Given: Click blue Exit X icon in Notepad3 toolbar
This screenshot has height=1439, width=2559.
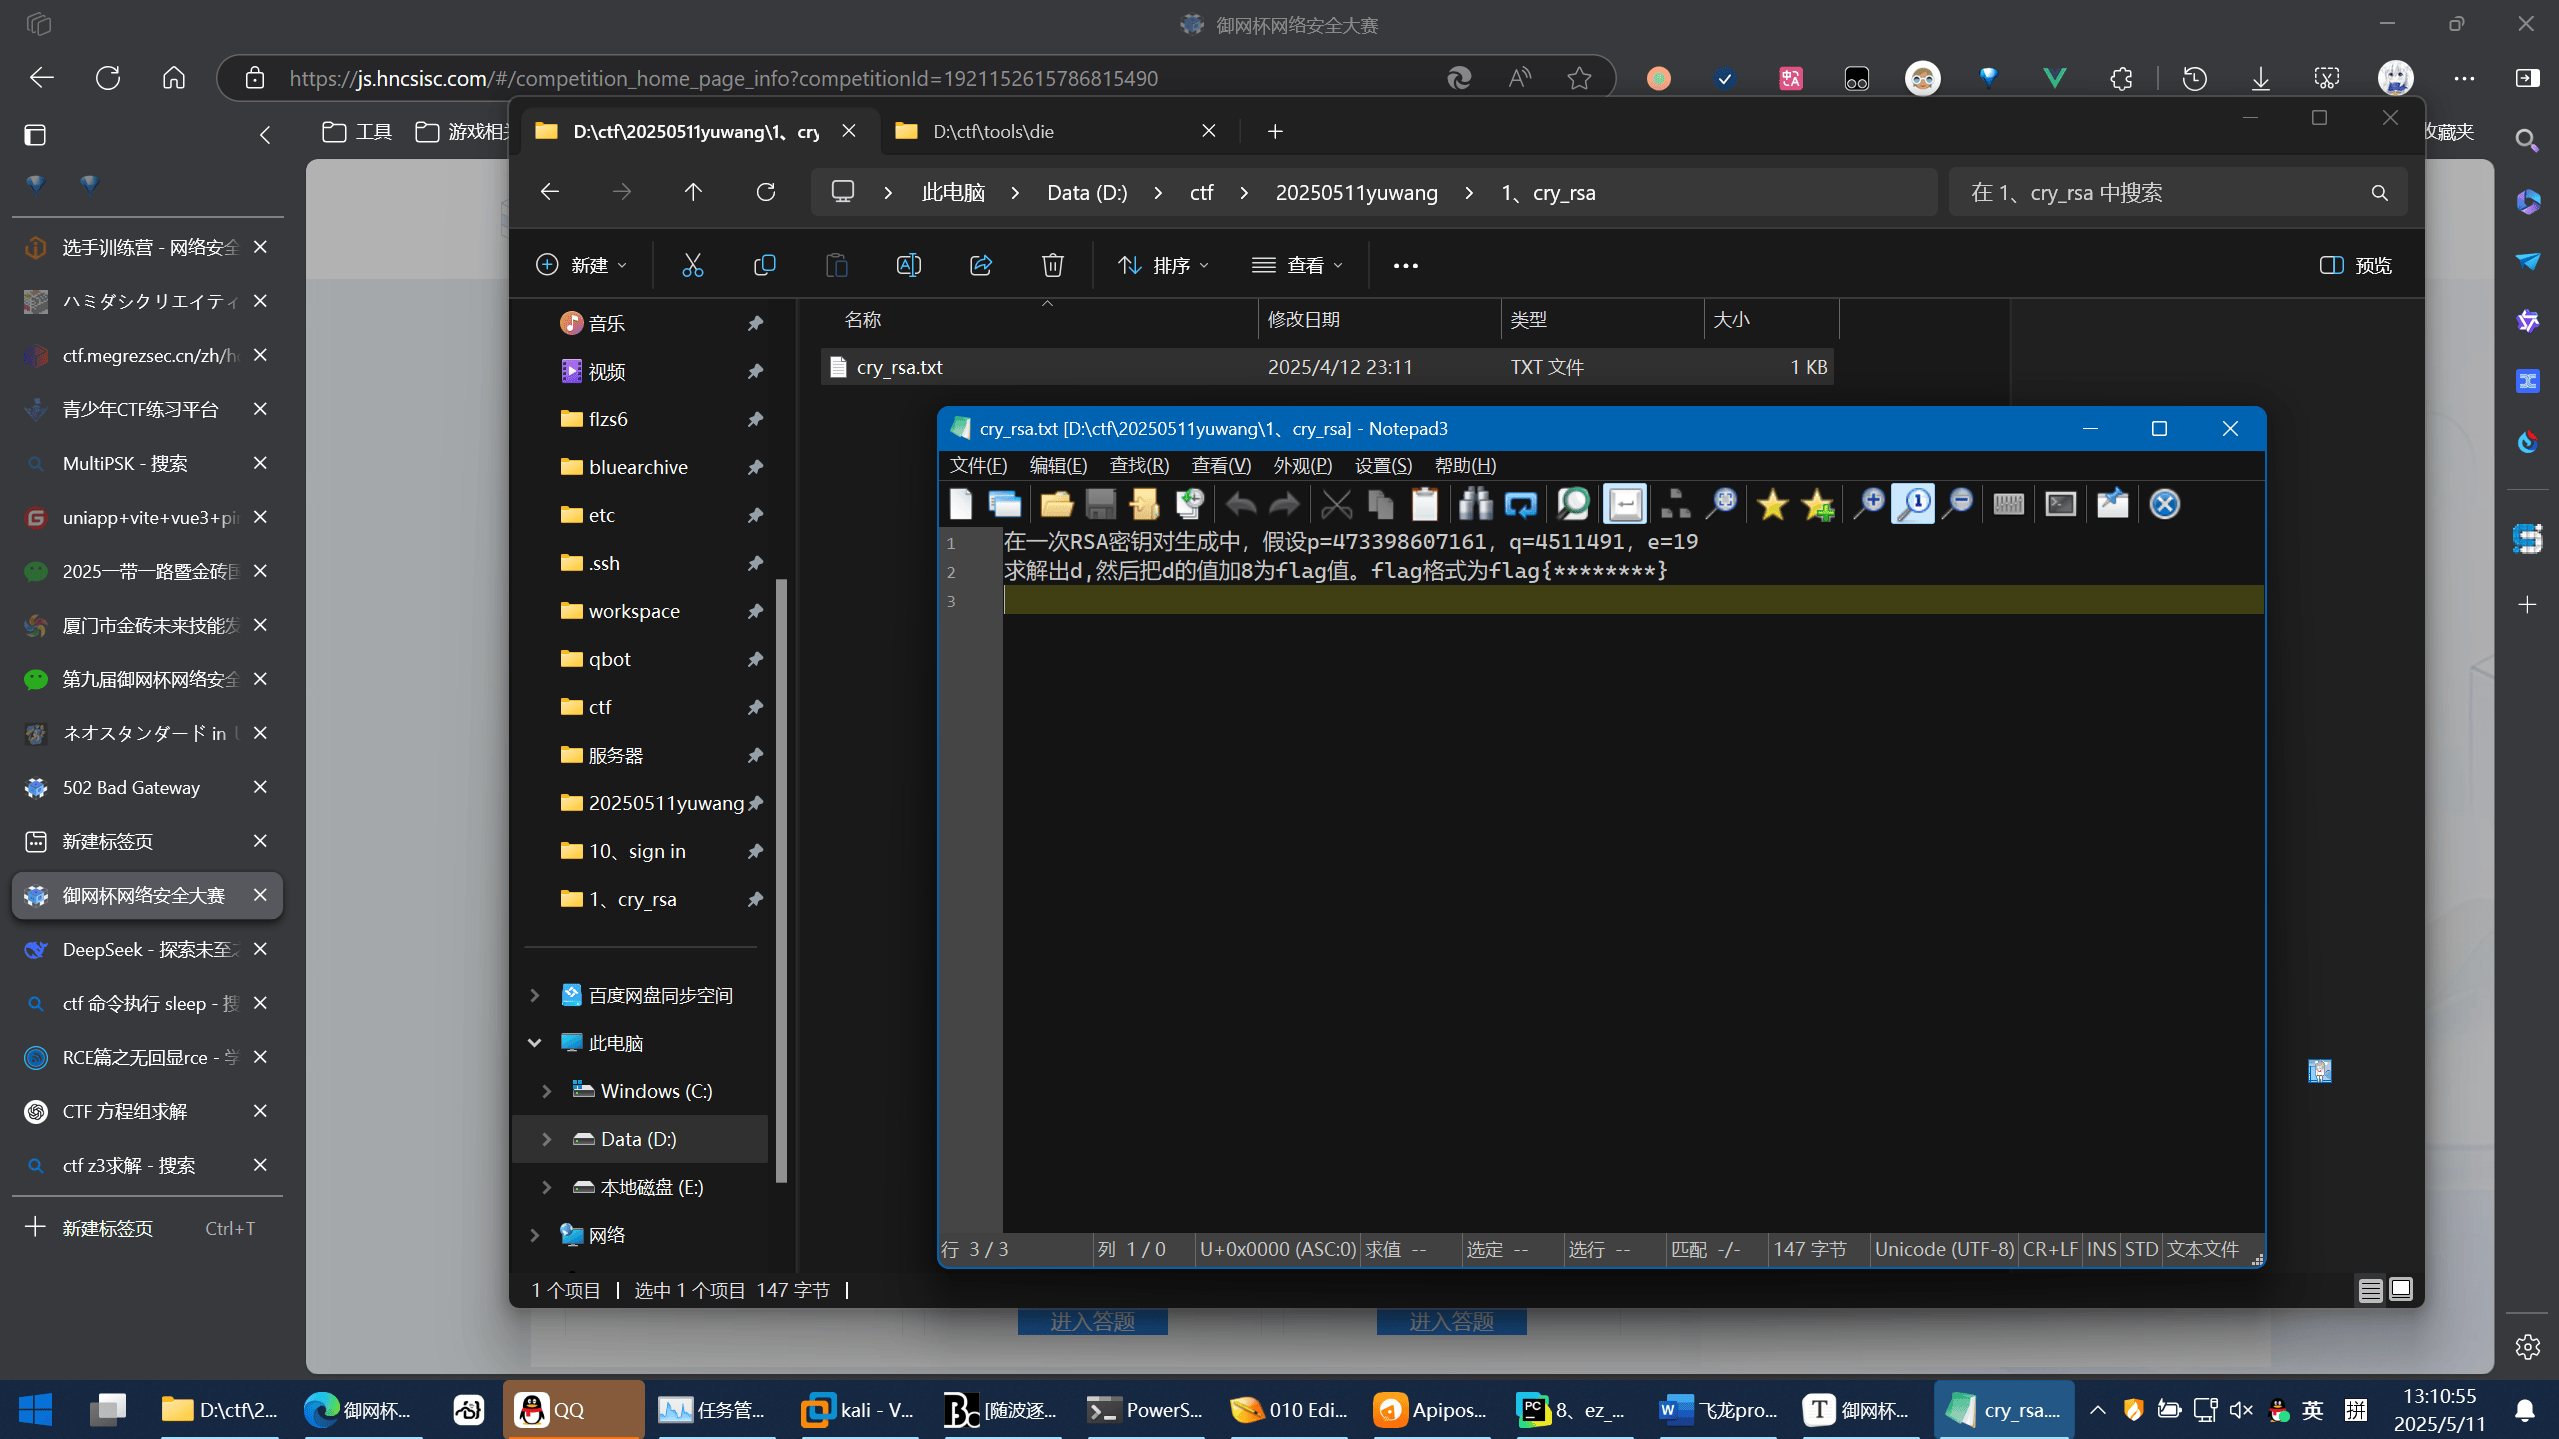Looking at the screenshot, I should pyautogui.click(x=2164, y=504).
